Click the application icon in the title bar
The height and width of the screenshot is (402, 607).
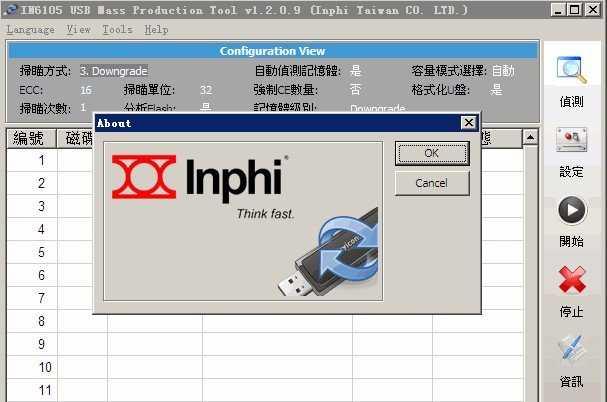[x=9, y=9]
